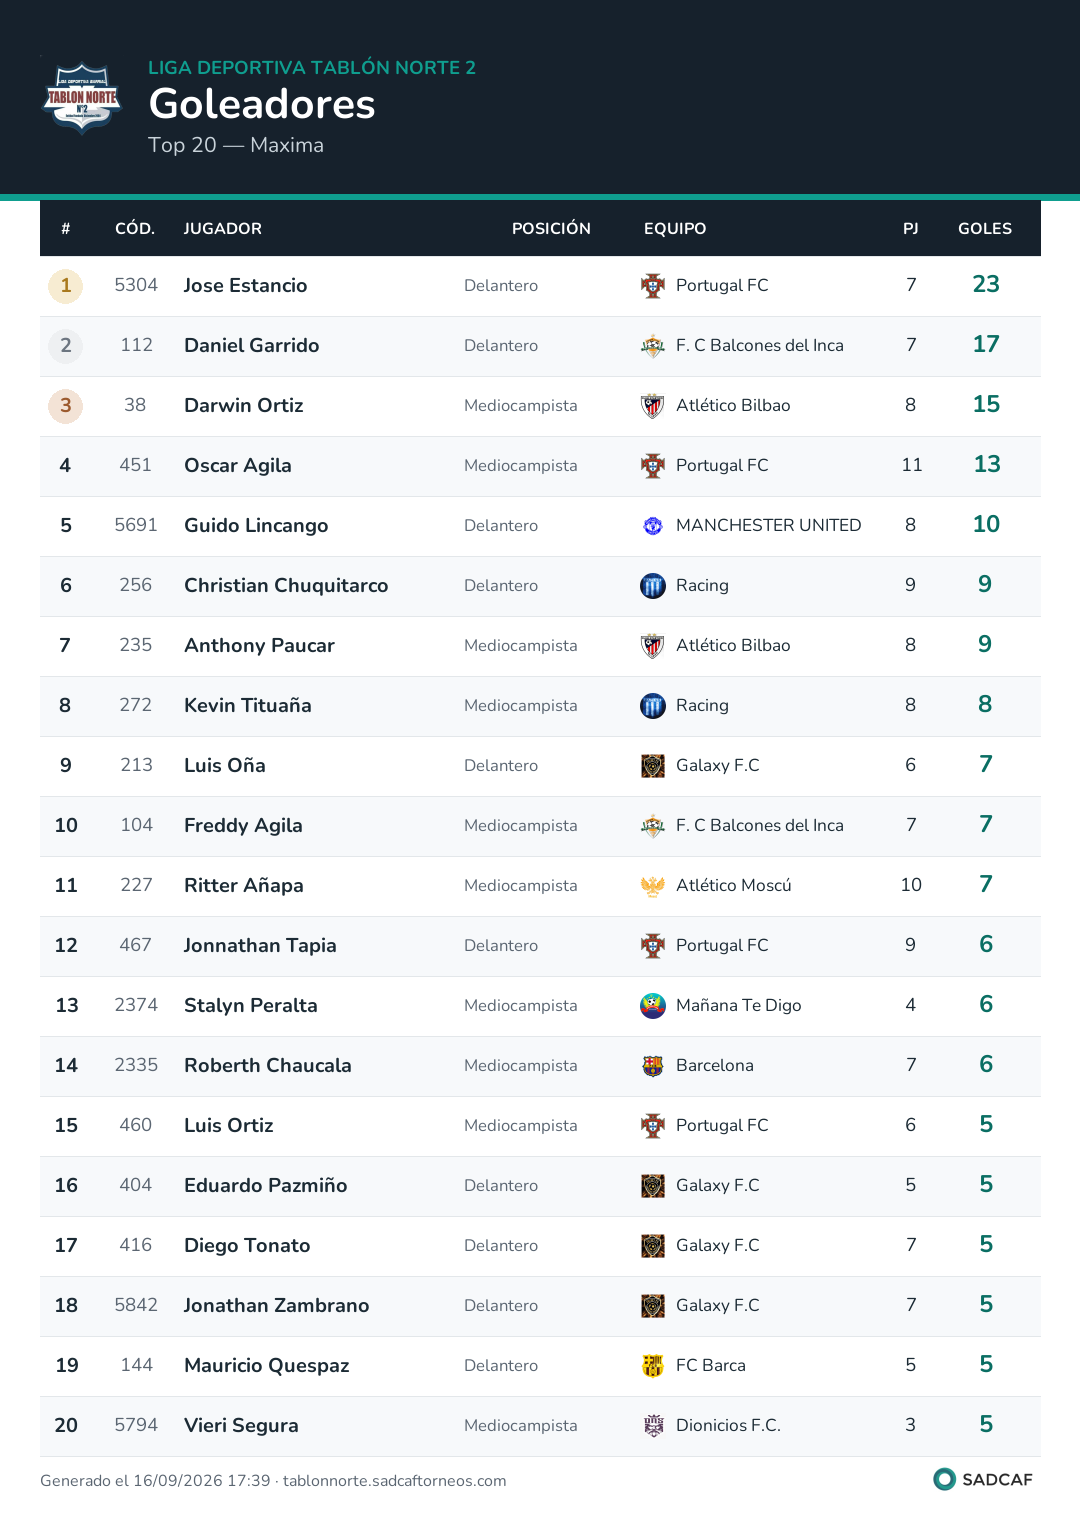The image size is (1080, 1532).
Task: Click the Barcelona crest in Roberth Chaucala row
Action: click(653, 1066)
